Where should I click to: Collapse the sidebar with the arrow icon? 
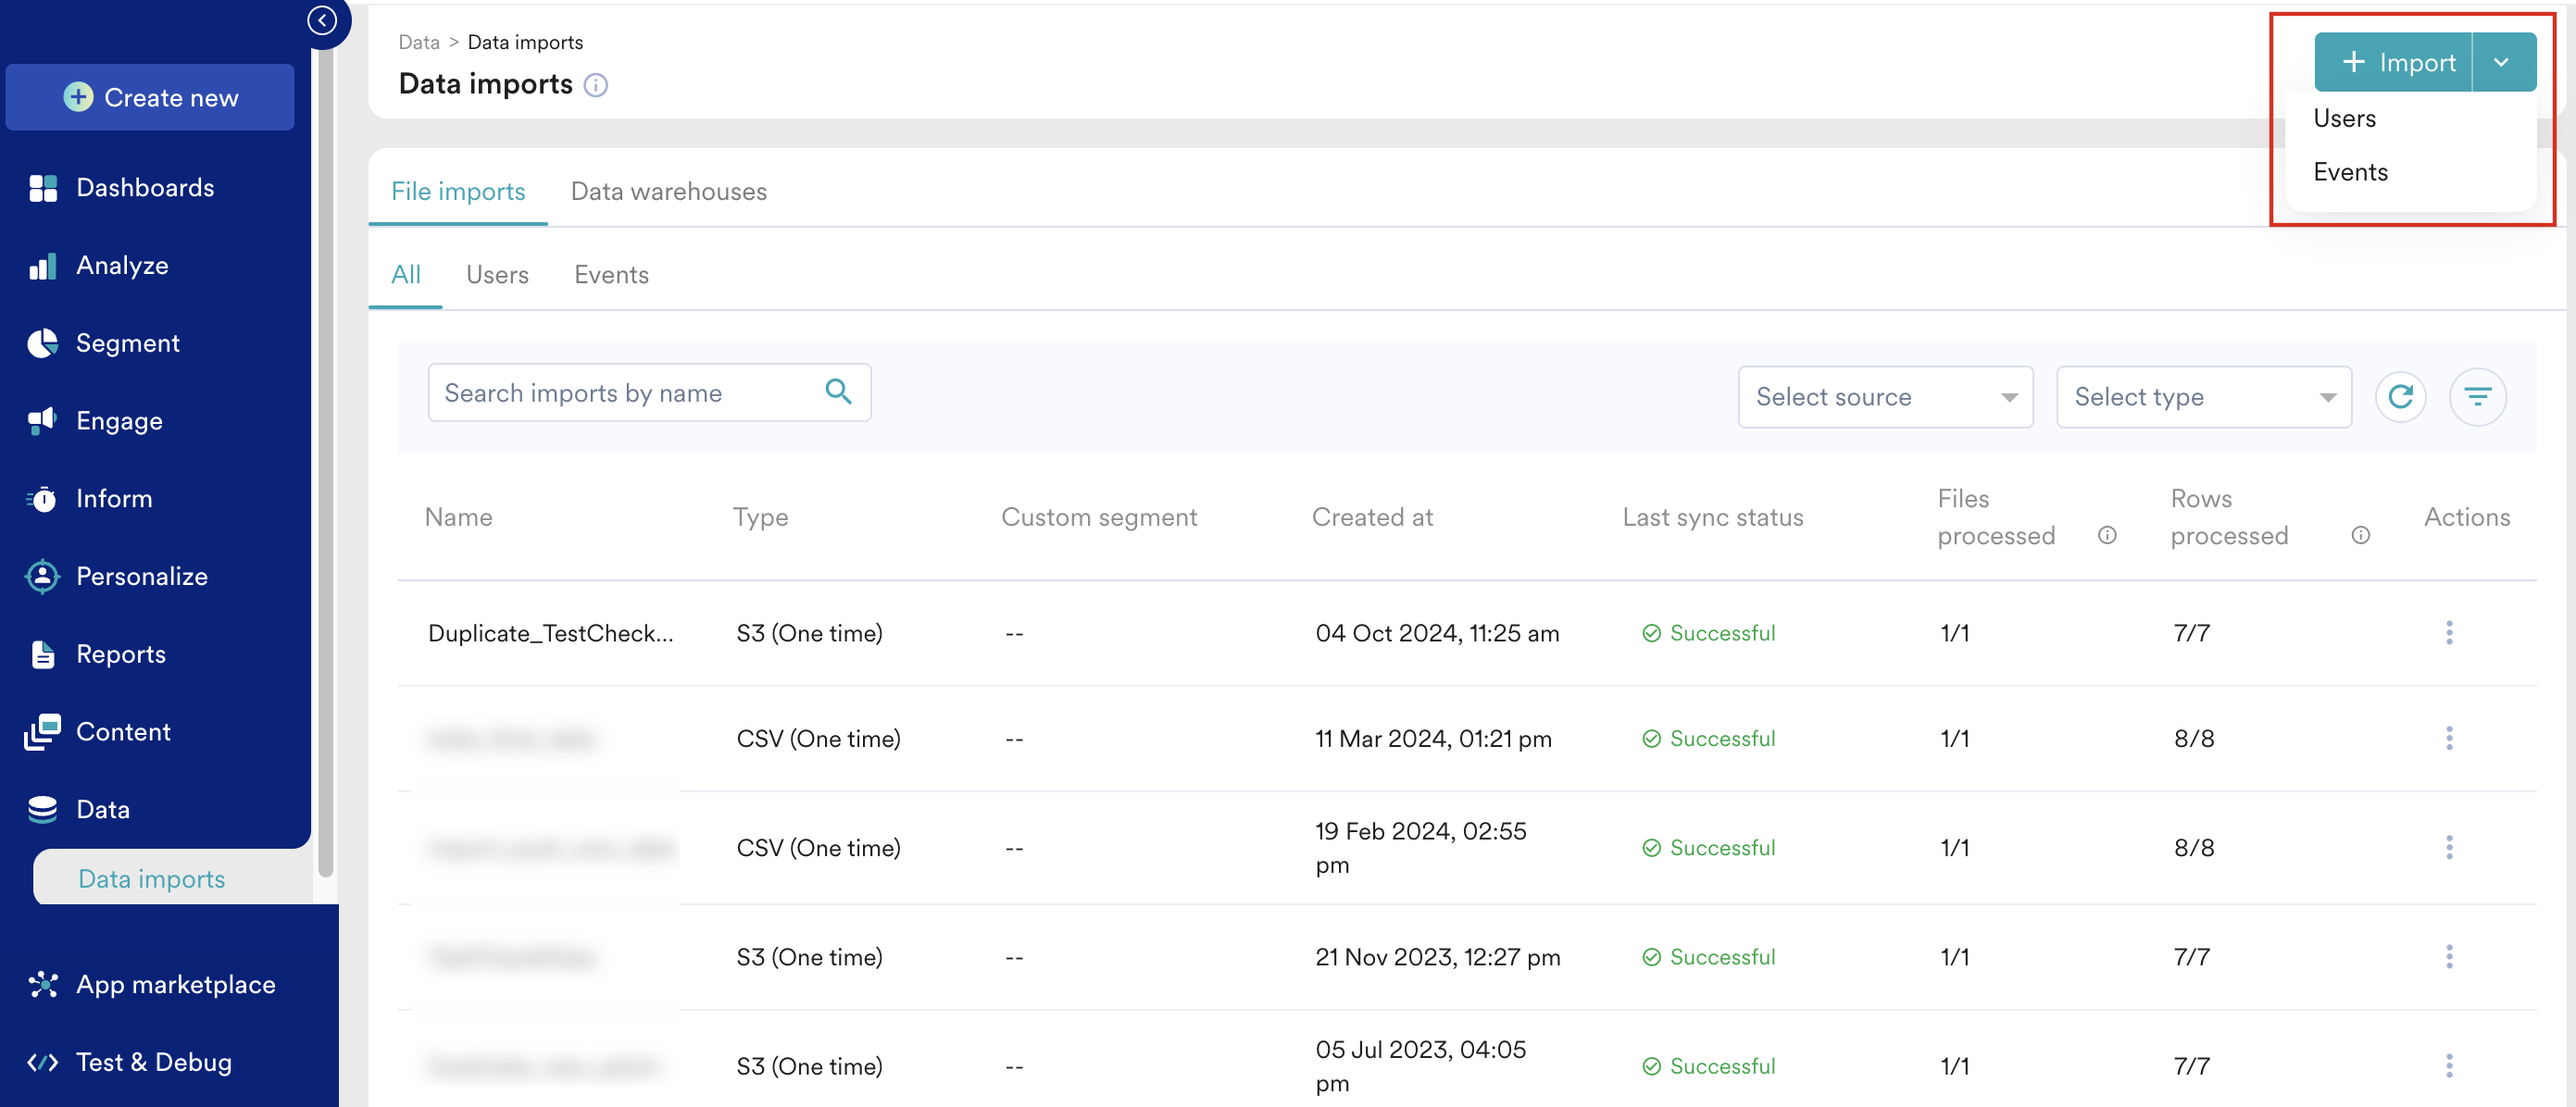321,20
